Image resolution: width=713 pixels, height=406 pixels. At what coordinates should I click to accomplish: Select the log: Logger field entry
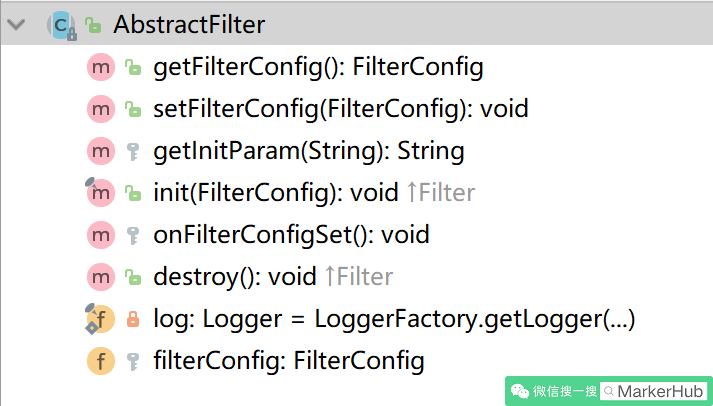click(x=394, y=319)
